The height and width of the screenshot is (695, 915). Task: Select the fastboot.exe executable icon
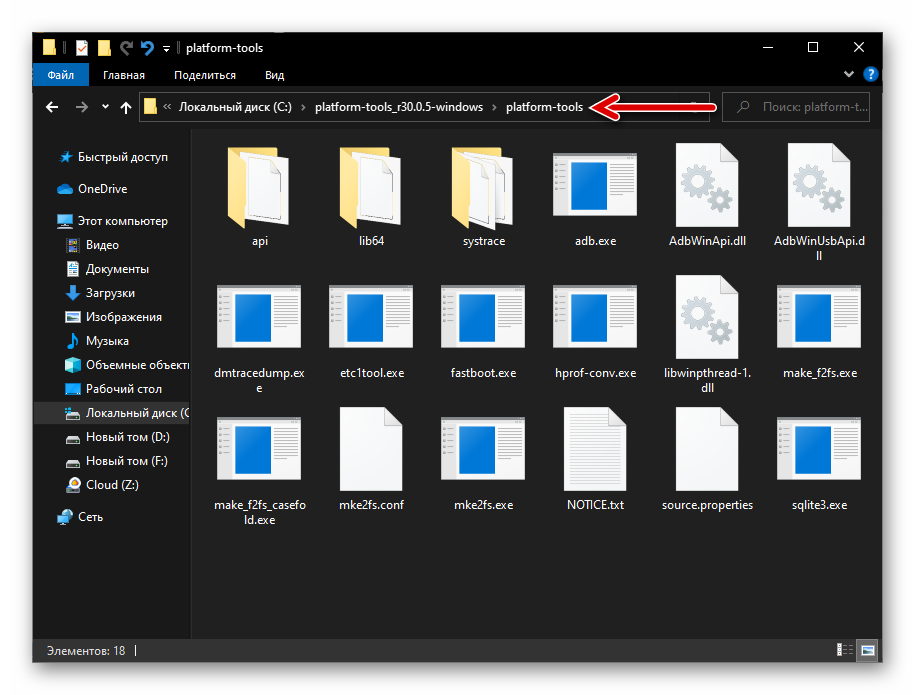tap(483, 320)
